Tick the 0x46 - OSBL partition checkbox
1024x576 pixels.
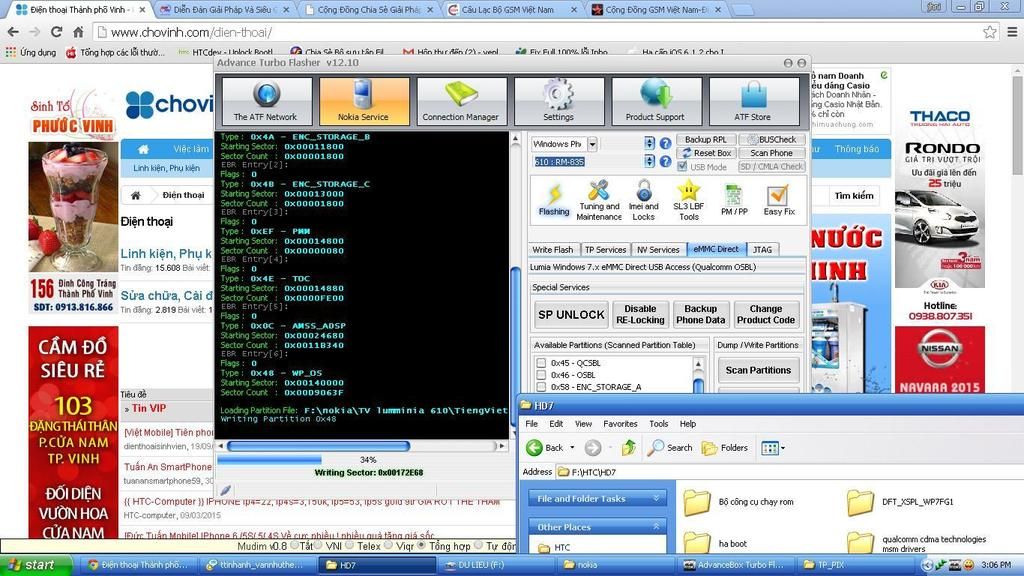(541, 375)
